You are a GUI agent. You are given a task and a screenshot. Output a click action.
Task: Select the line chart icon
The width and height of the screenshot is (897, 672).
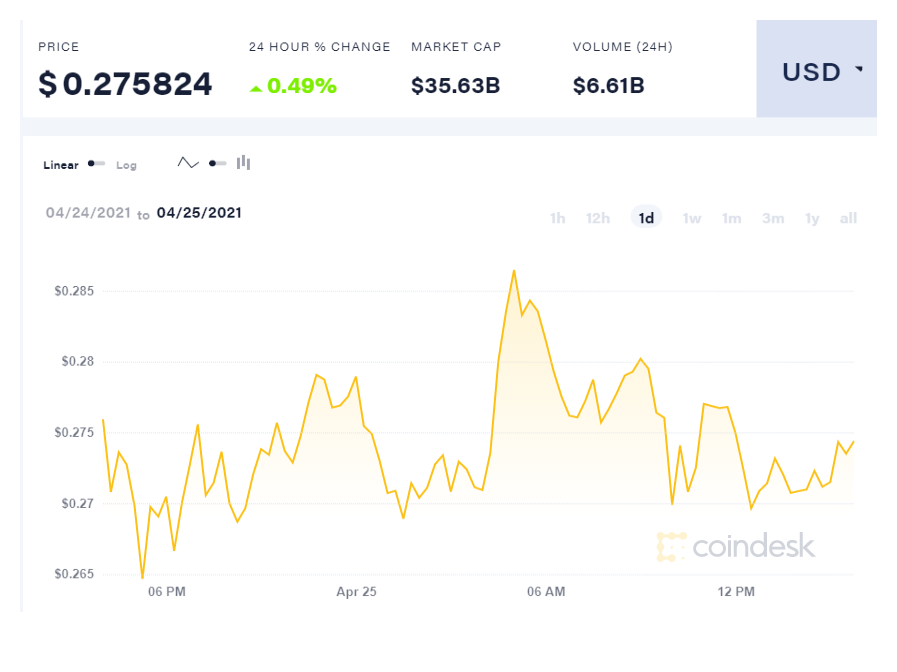(x=188, y=163)
